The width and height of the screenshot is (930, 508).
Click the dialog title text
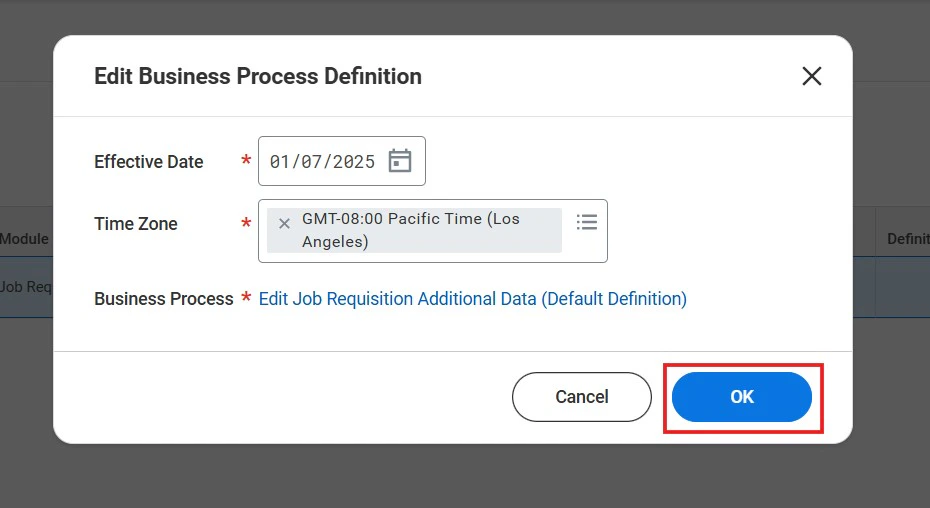click(x=257, y=76)
